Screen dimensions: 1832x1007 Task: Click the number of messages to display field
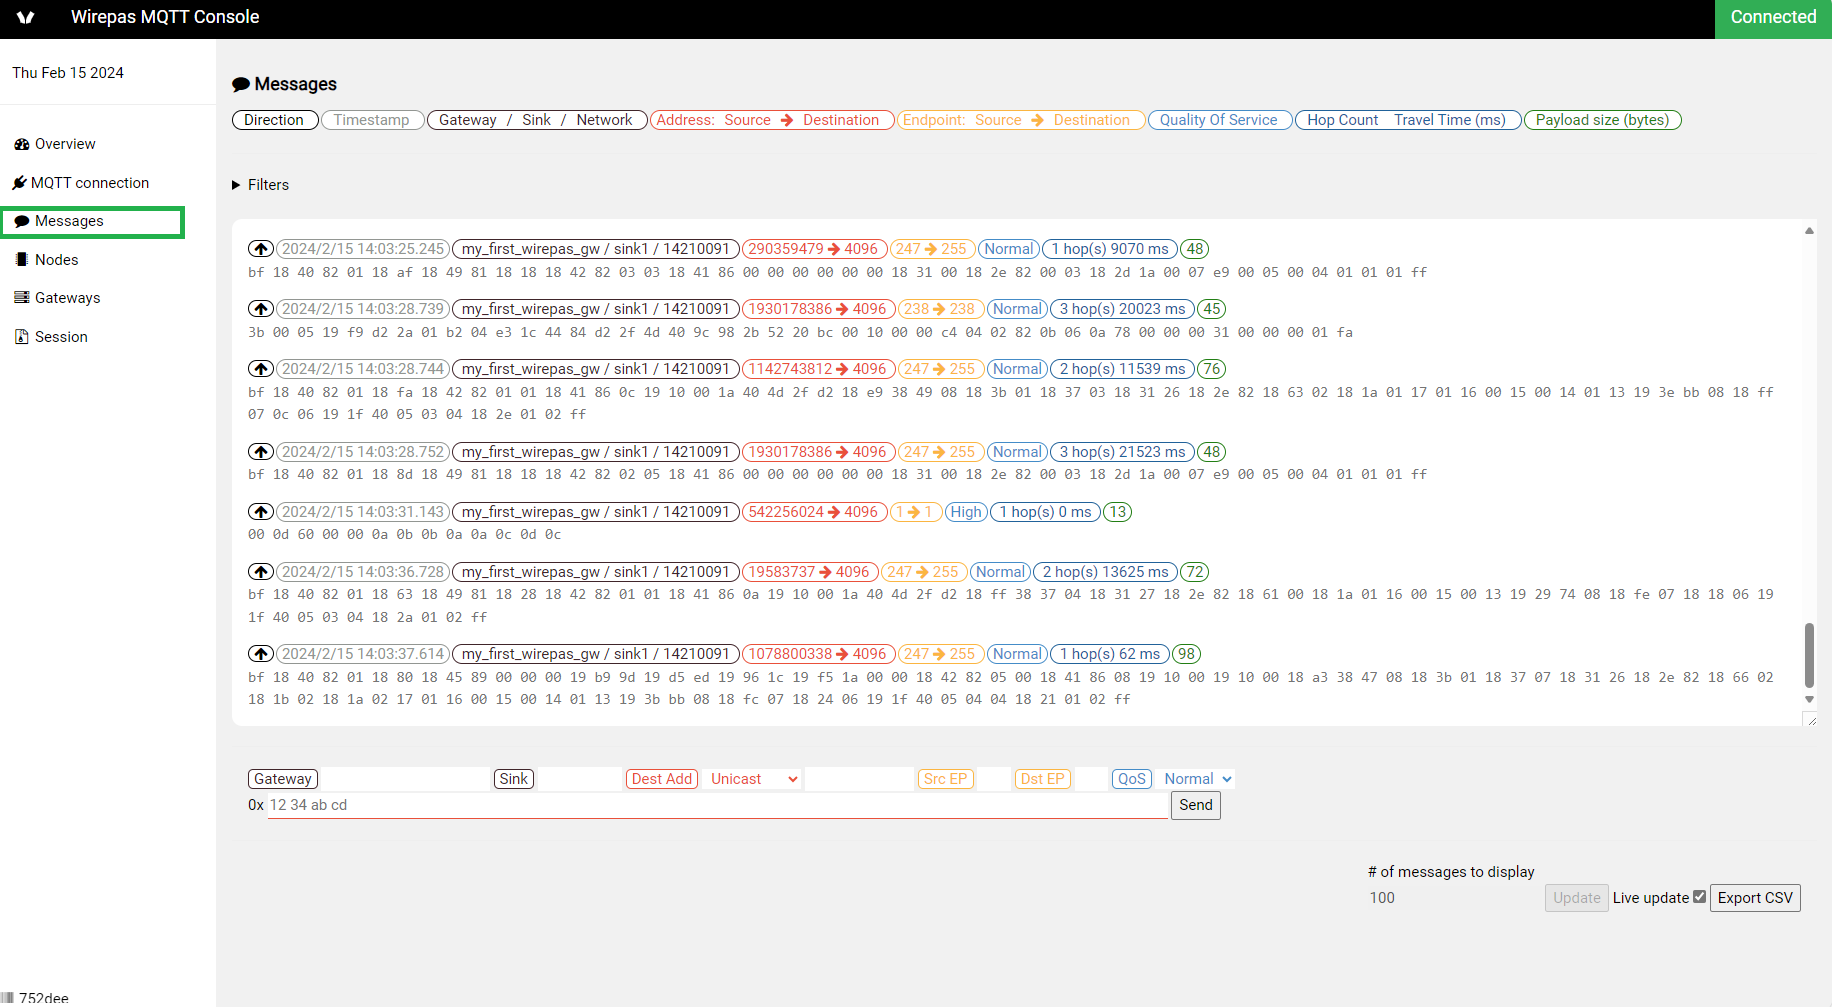1452,898
